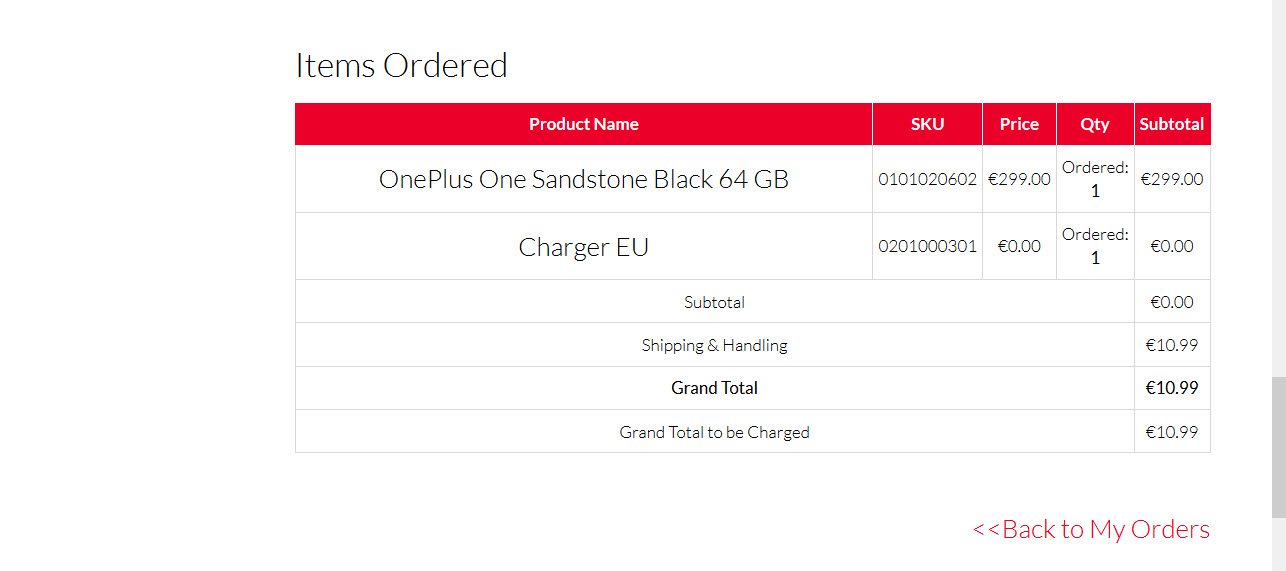The image size is (1286, 571).
Task: Click the Back to My Orders link
Action: pyautogui.click(x=1091, y=529)
